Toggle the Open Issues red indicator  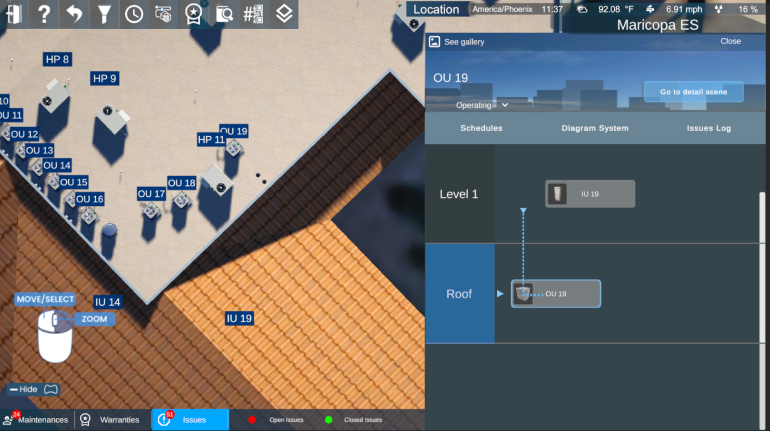253,420
